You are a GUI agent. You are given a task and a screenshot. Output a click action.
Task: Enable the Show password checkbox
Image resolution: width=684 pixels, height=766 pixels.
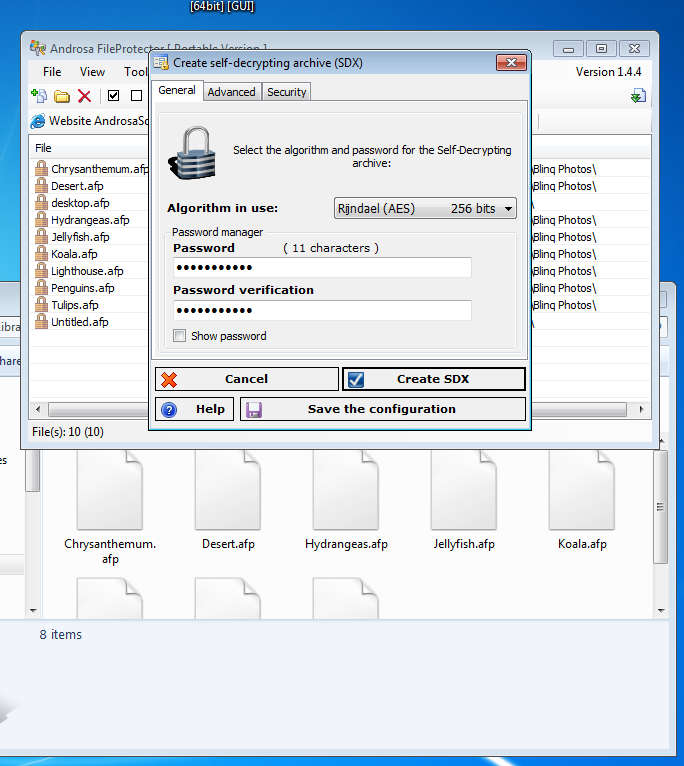point(179,336)
